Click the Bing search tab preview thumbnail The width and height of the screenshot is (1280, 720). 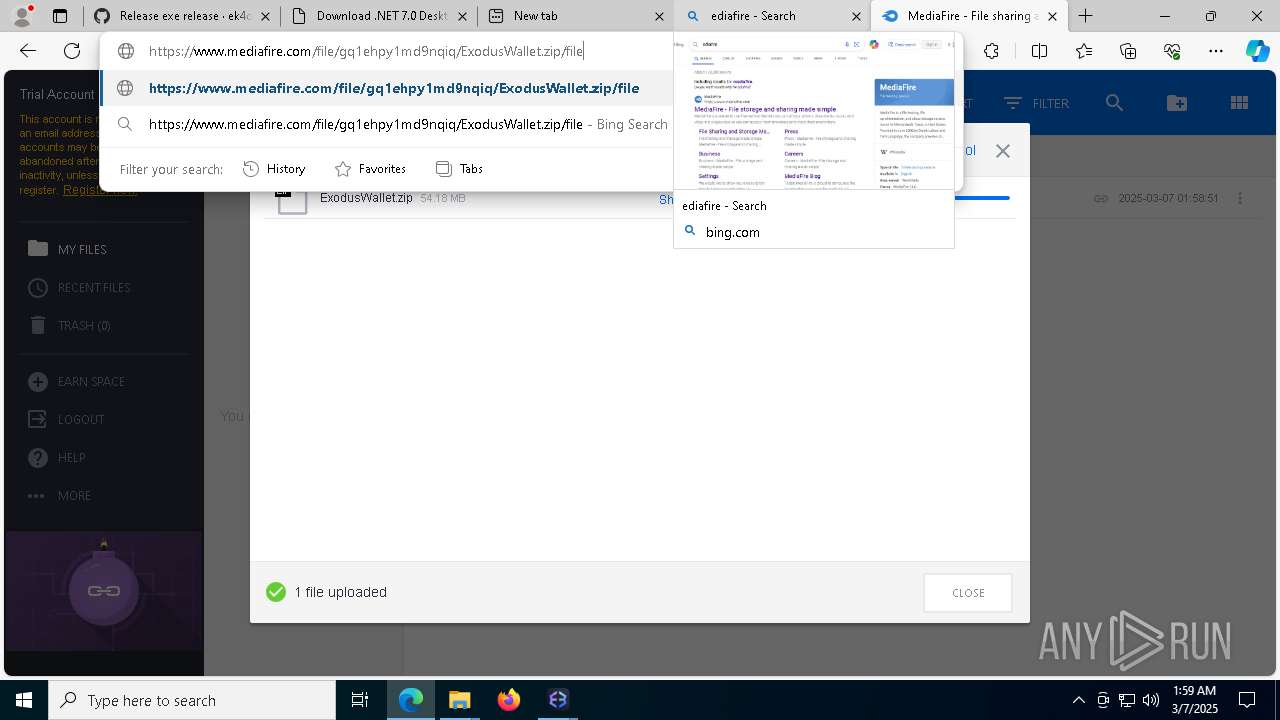click(814, 113)
